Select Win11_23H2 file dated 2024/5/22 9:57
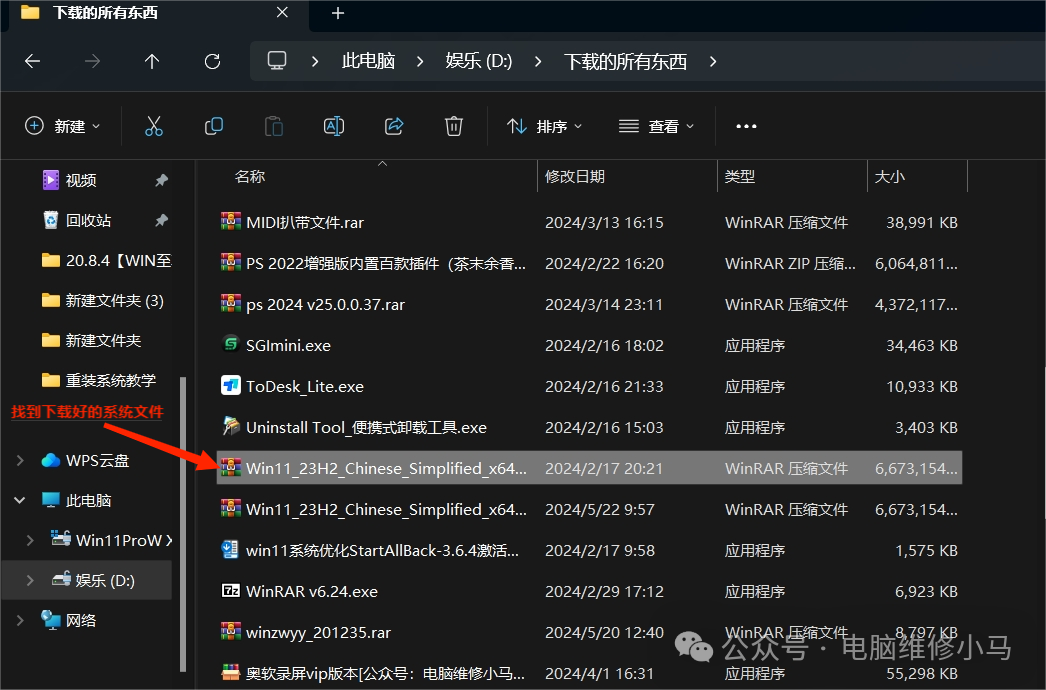 (x=589, y=509)
